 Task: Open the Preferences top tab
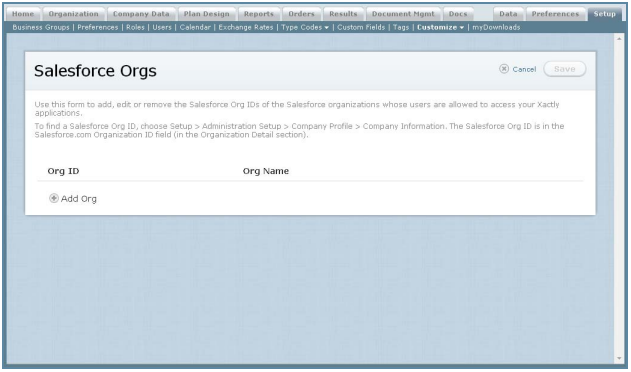tap(555, 14)
